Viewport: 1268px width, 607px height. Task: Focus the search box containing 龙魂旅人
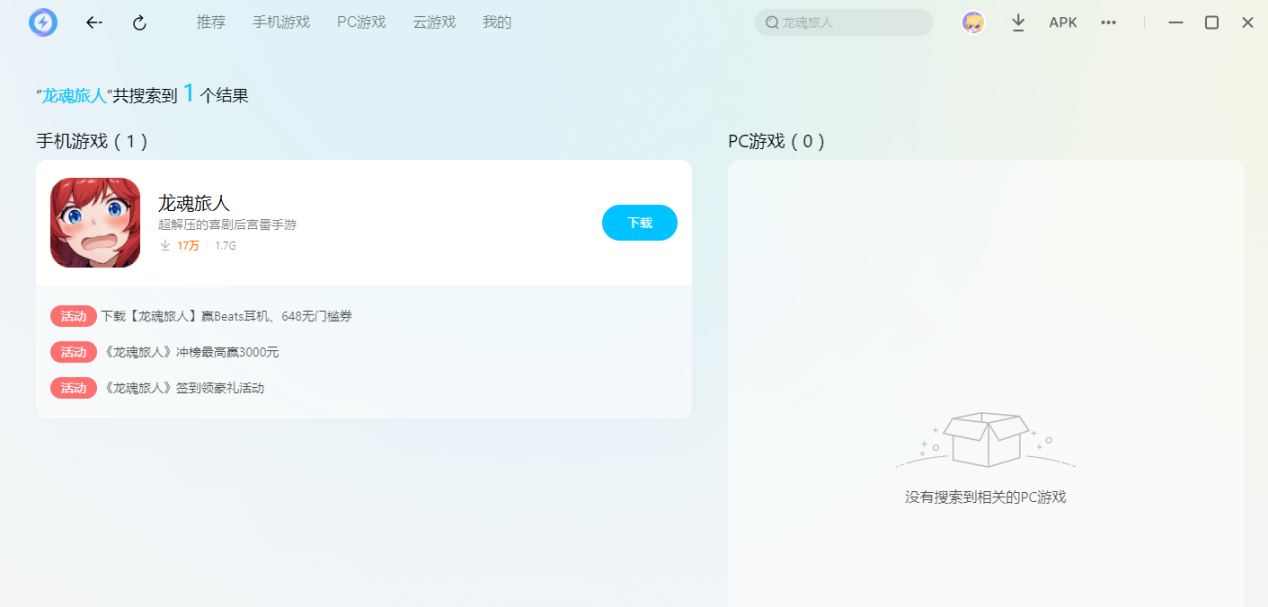tap(843, 22)
